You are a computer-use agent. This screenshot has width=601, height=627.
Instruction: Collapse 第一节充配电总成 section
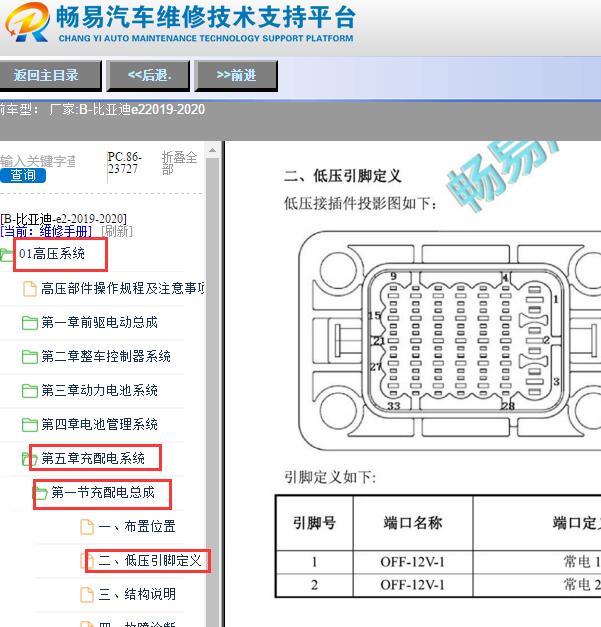click(103, 492)
